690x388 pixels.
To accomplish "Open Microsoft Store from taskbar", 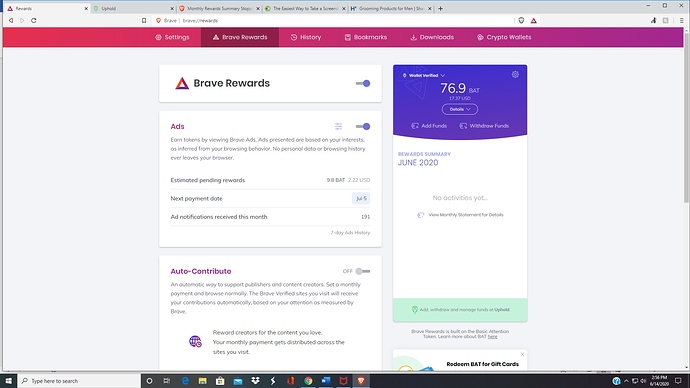I will [220, 381].
